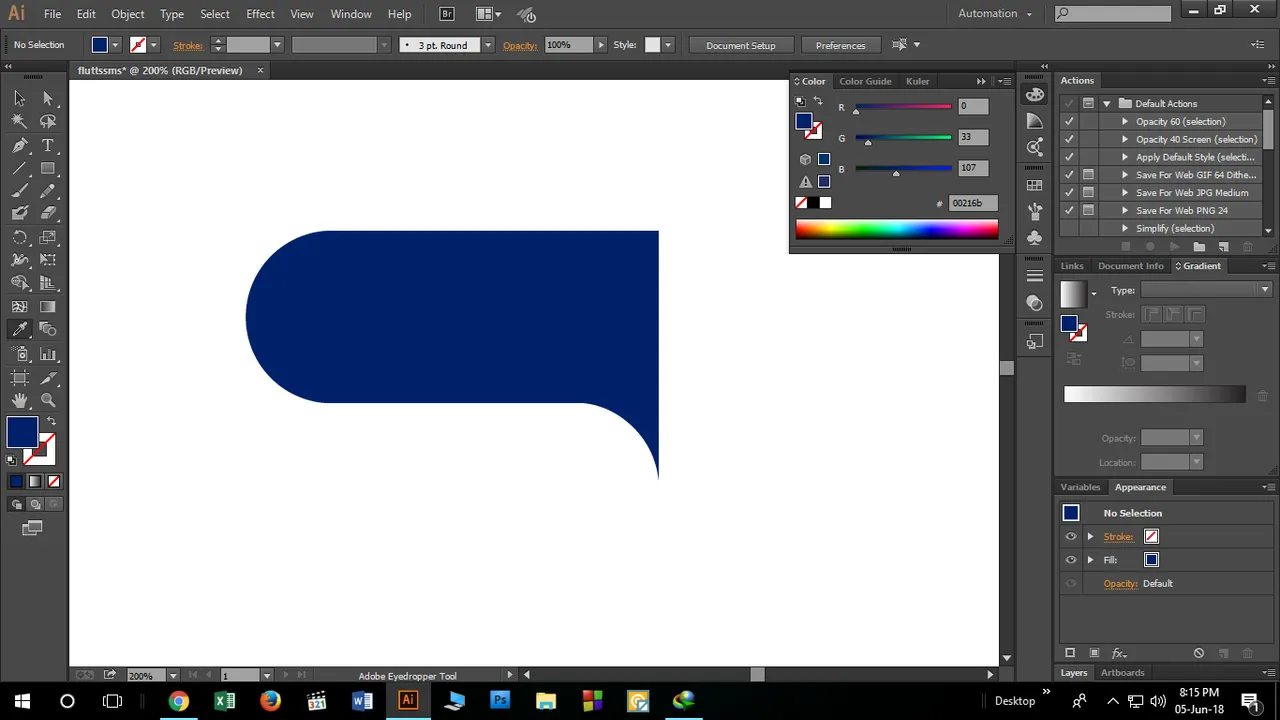Click the Opacity link in Appearance panel
The height and width of the screenshot is (720, 1280).
[1120, 584]
